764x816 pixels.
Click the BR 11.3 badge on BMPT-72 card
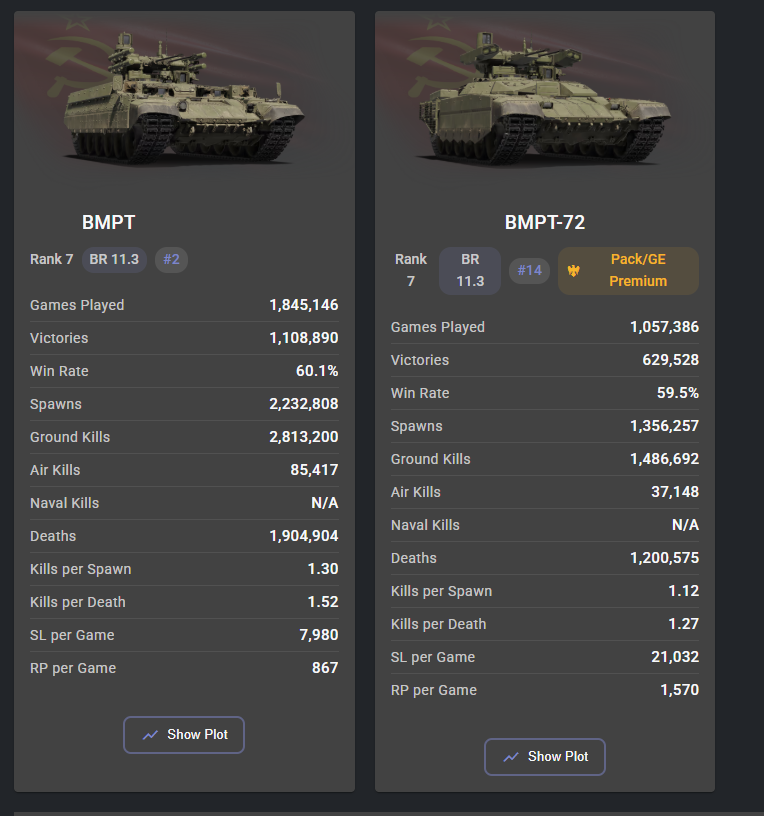click(470, 271)
